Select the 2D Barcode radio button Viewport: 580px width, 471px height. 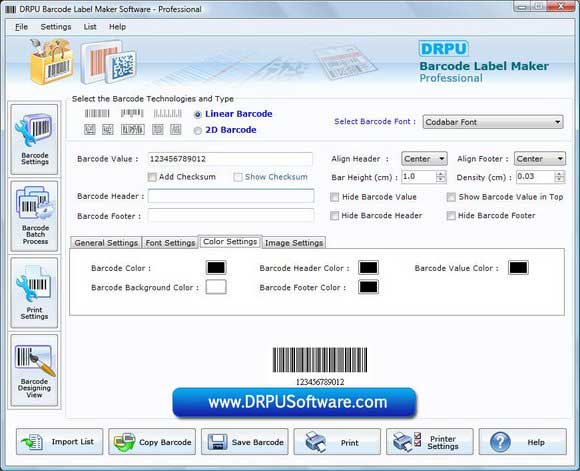click(x=198, y=131)
